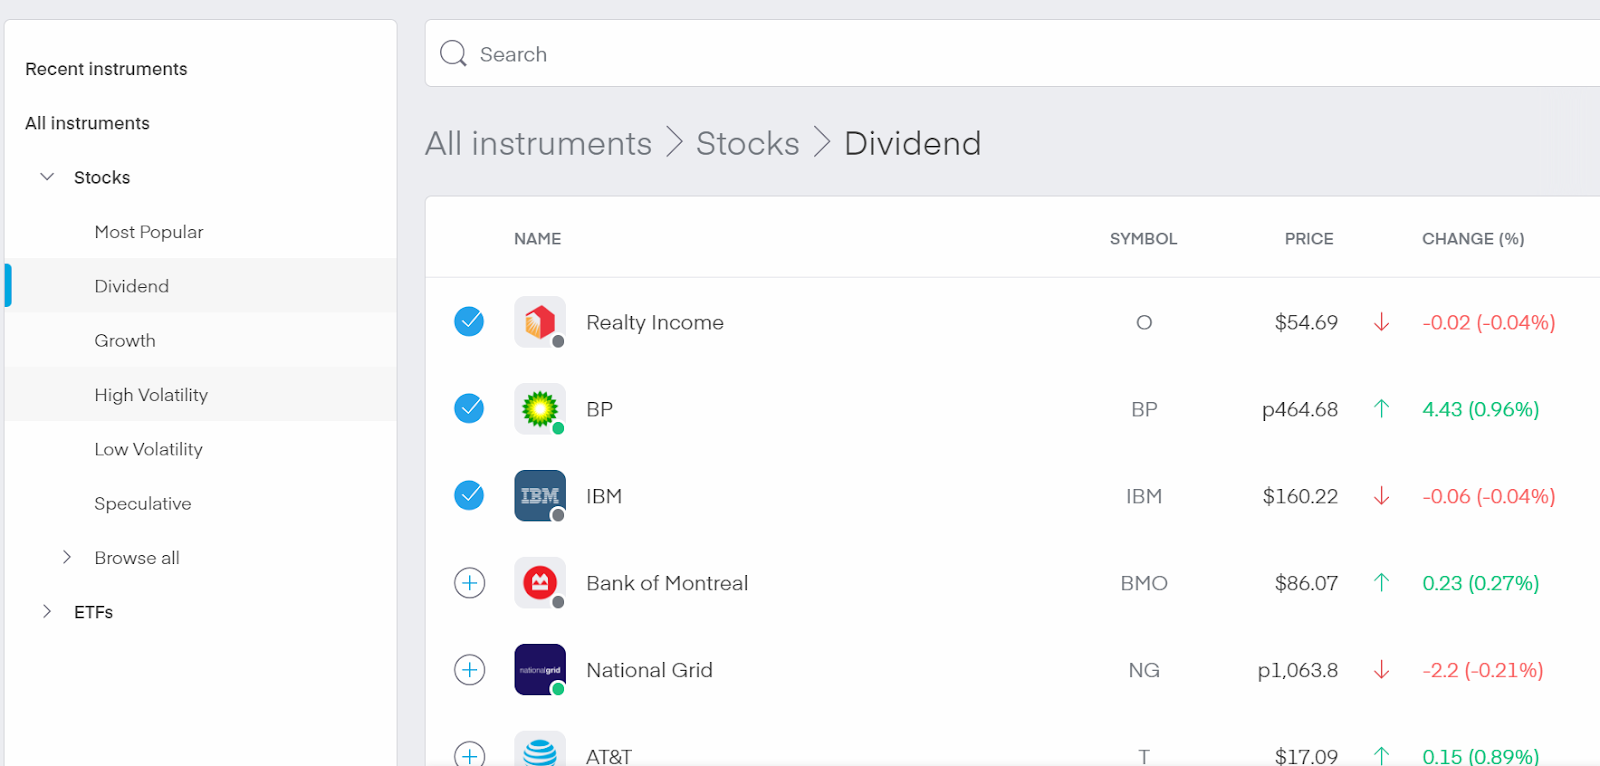Click the BP sunburst logo icon
Screen dimensions: 1600x766
point(540,409)
